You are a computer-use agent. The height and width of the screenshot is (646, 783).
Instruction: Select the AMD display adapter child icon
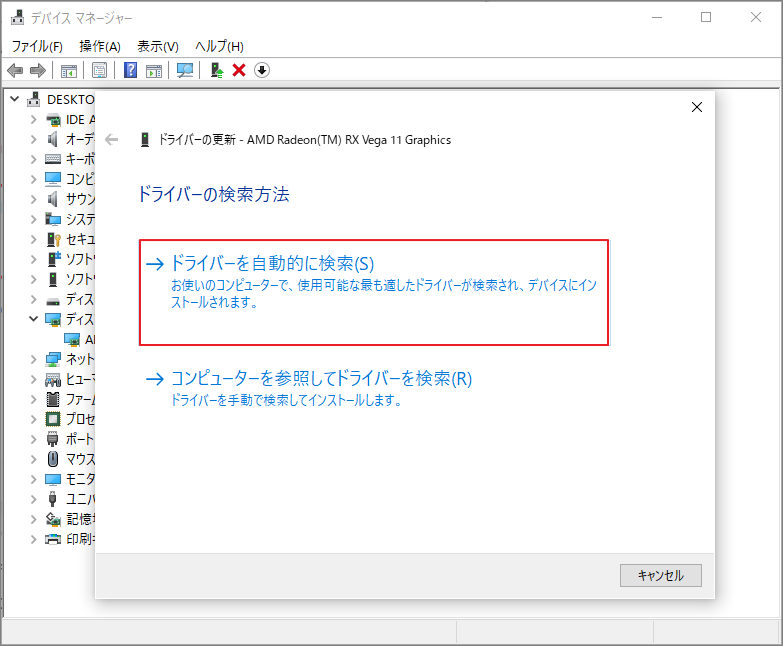click(72, 339)
